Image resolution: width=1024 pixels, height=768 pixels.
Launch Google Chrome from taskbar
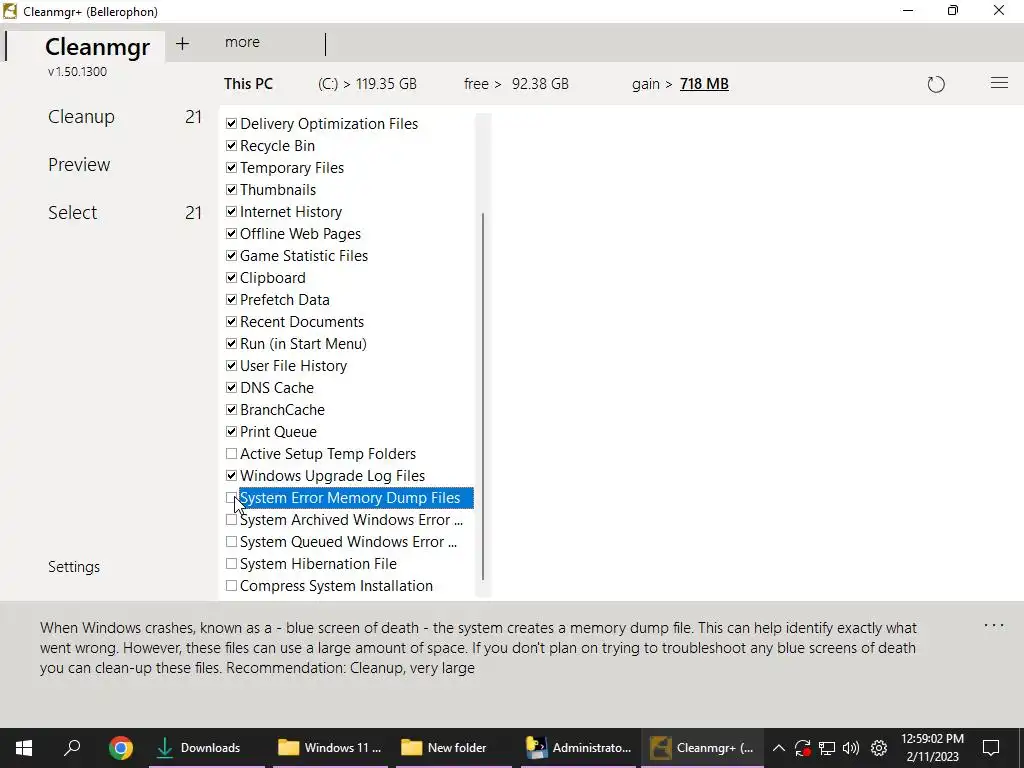coord(121,748)
